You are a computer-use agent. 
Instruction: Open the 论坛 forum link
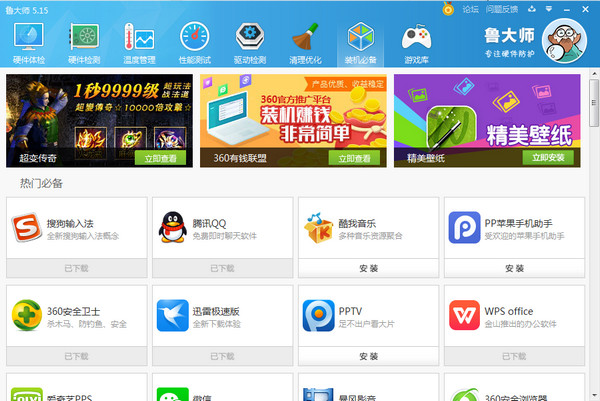click(x=469, y=8)
